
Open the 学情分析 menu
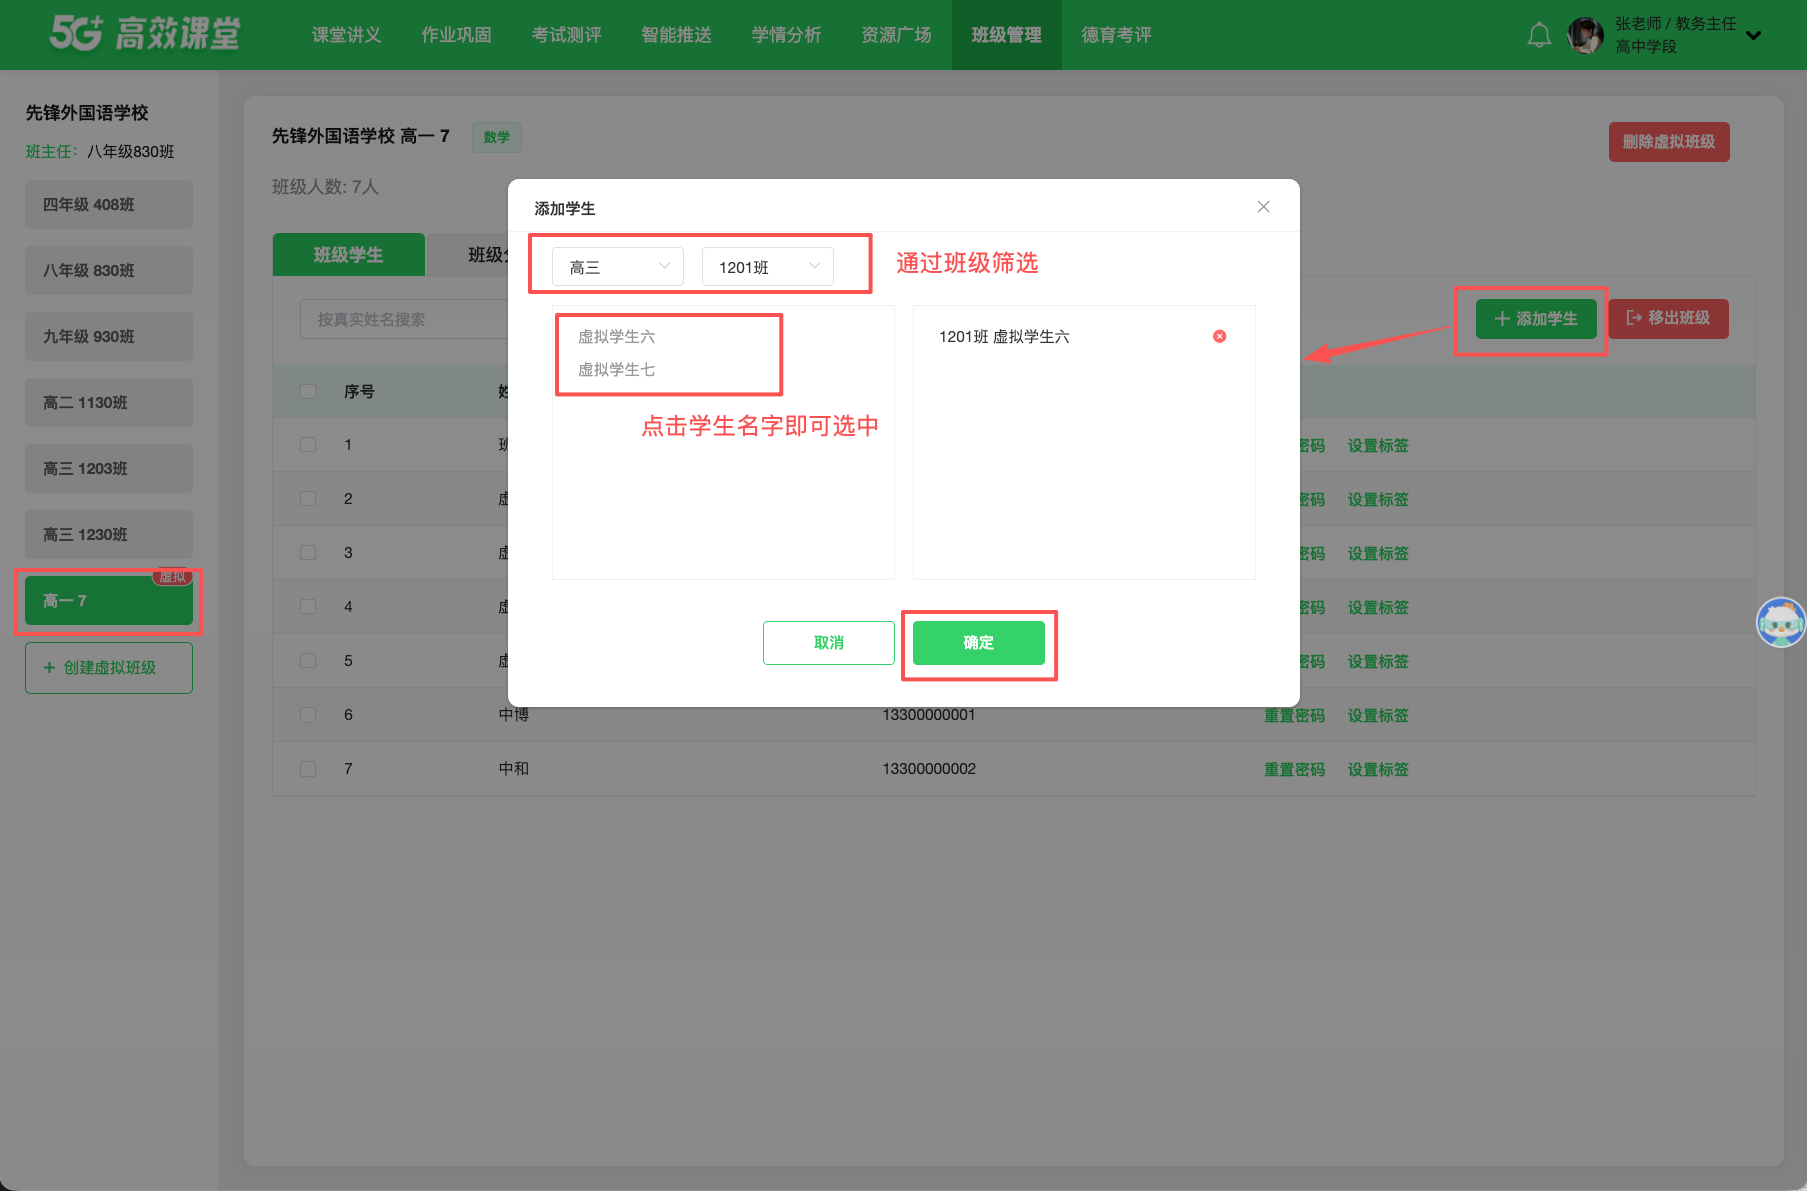point(787,35)
